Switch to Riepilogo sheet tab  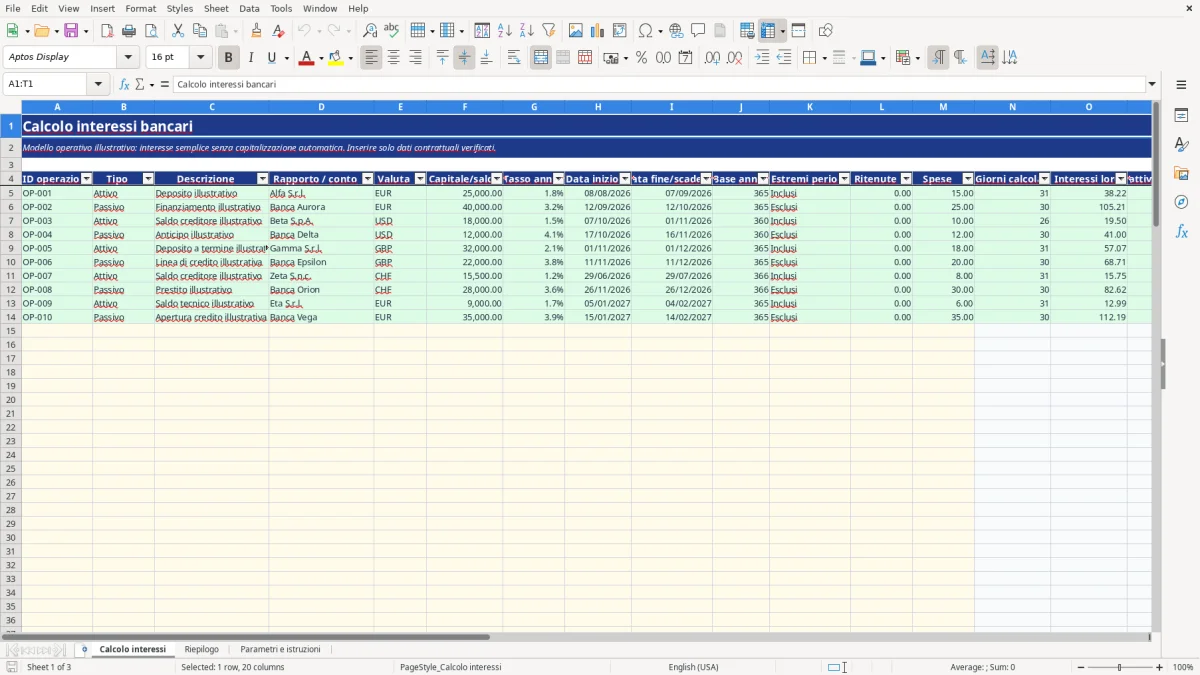coord(201,650)
